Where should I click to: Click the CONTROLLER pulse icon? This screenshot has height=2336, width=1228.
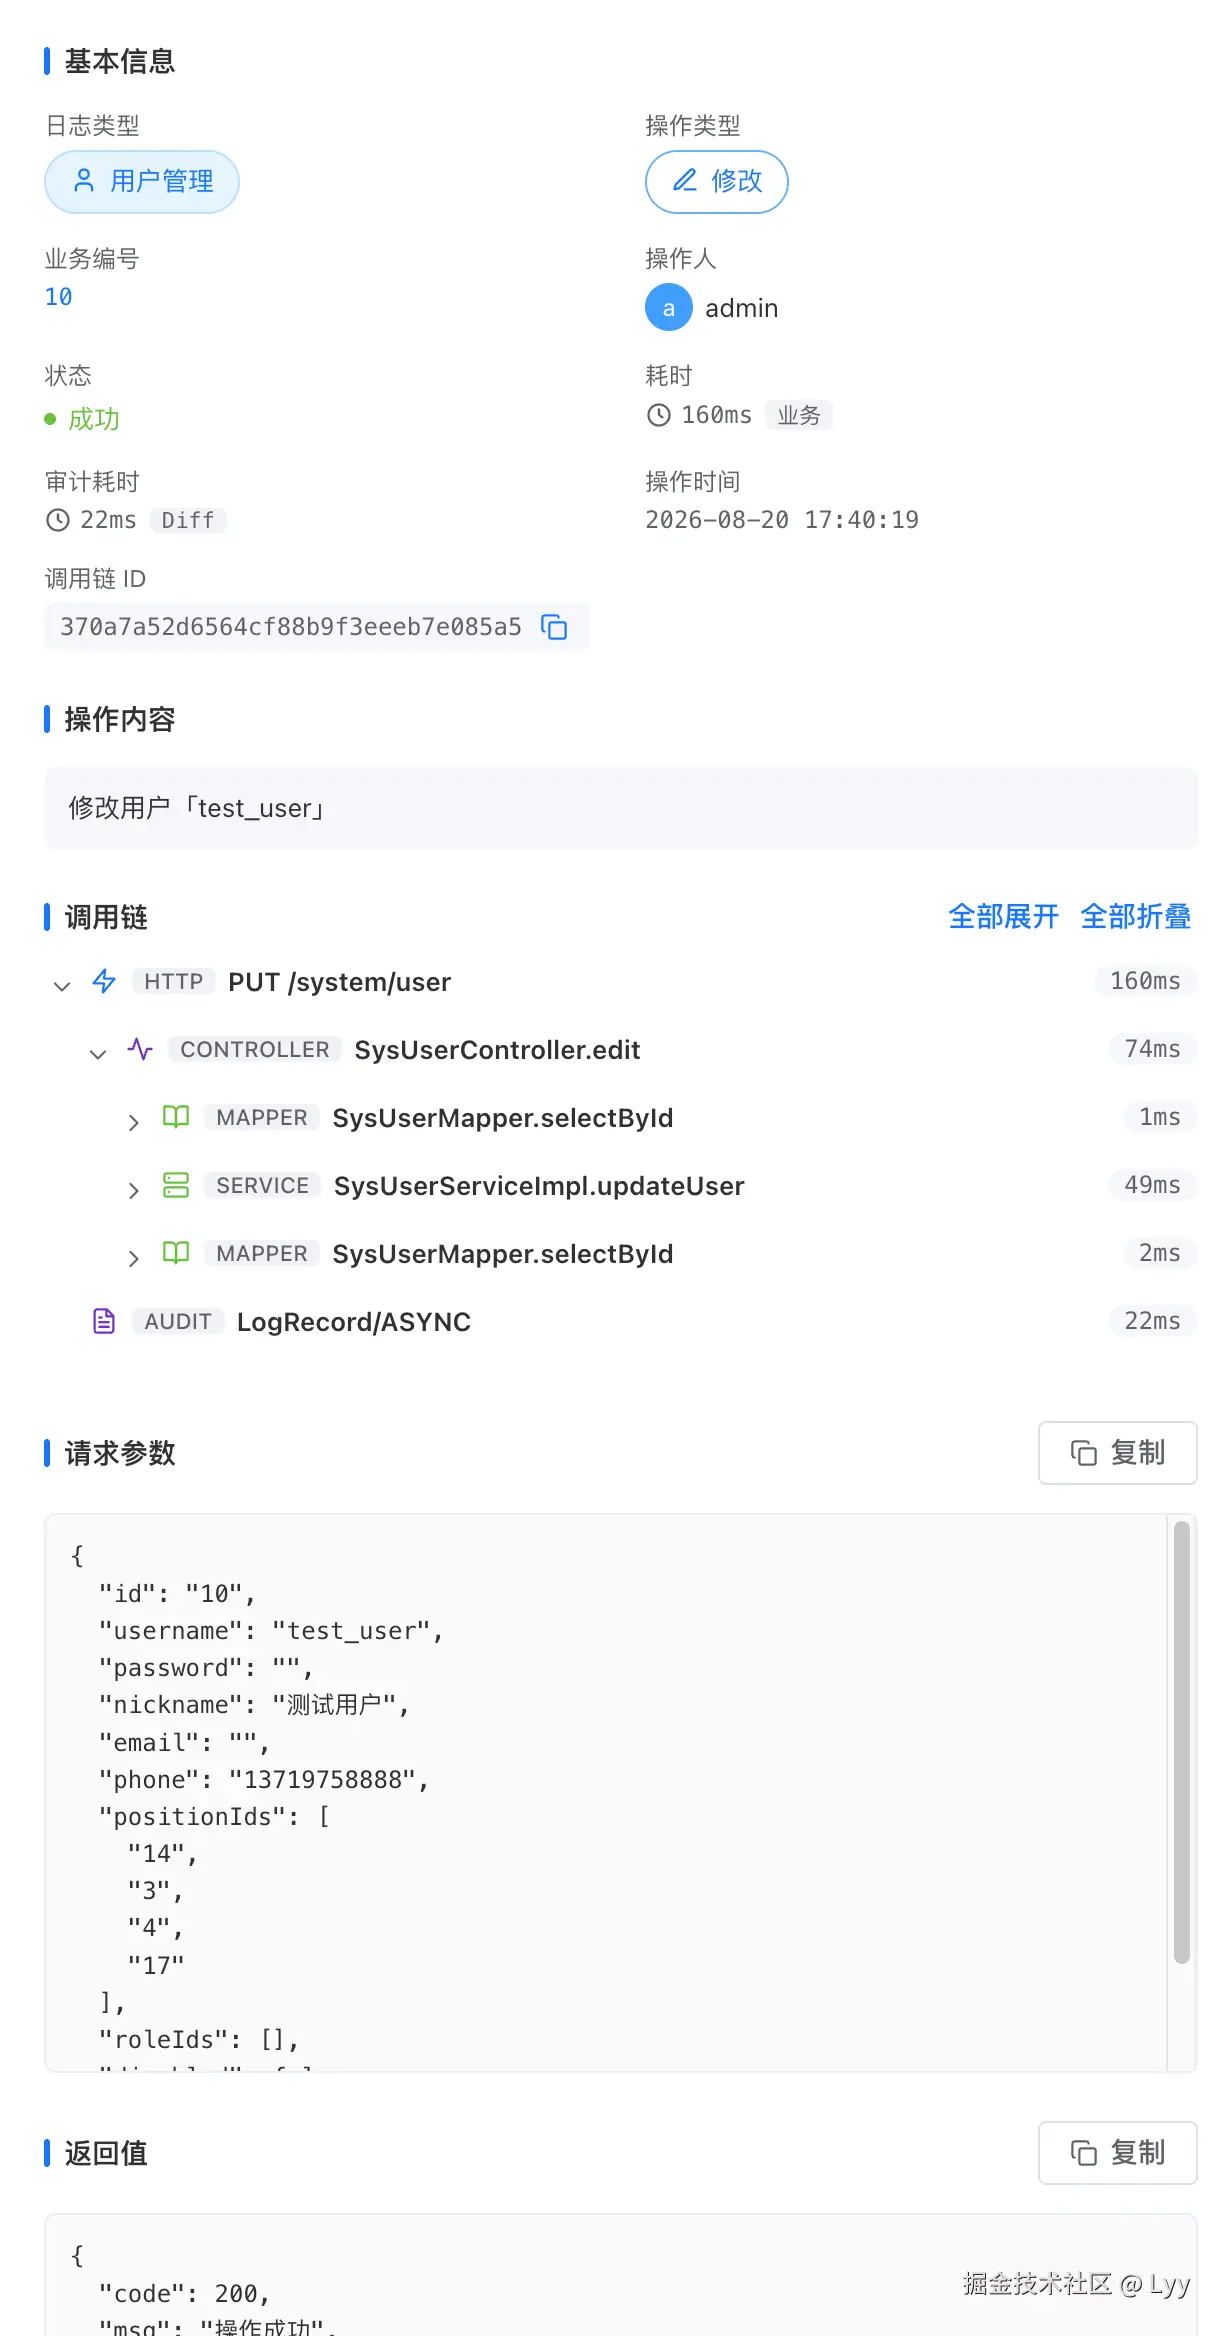coord(140,1049)
